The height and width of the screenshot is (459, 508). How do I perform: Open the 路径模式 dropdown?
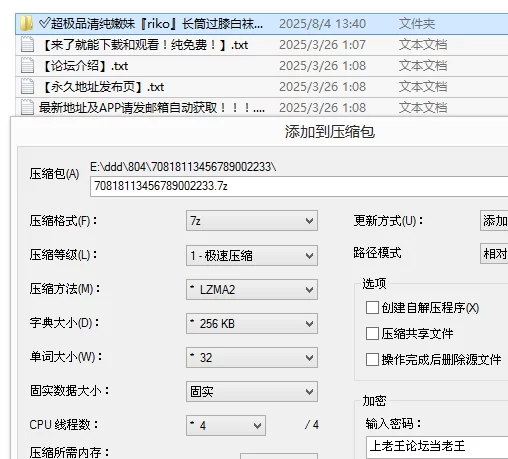pos(494,254)
